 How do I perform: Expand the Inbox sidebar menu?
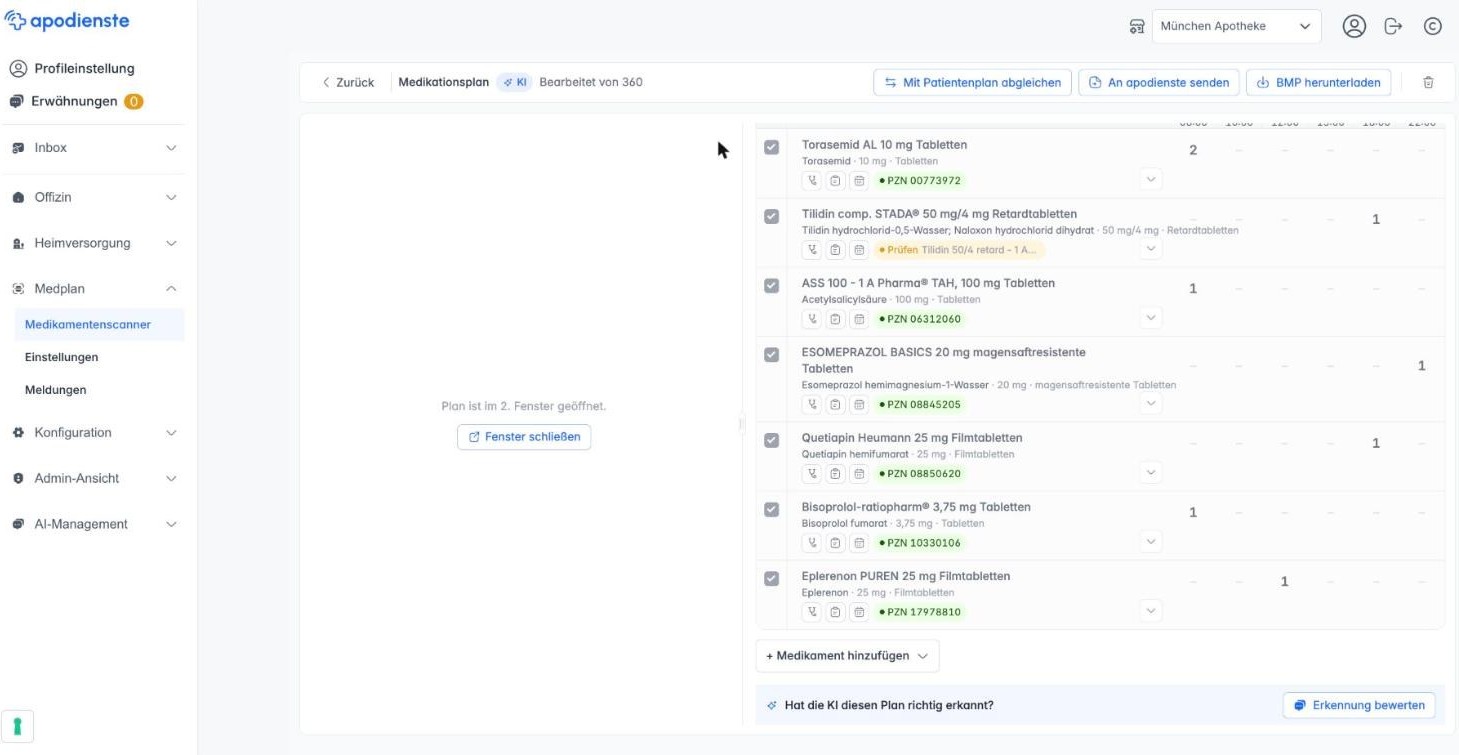coord(93,147)
